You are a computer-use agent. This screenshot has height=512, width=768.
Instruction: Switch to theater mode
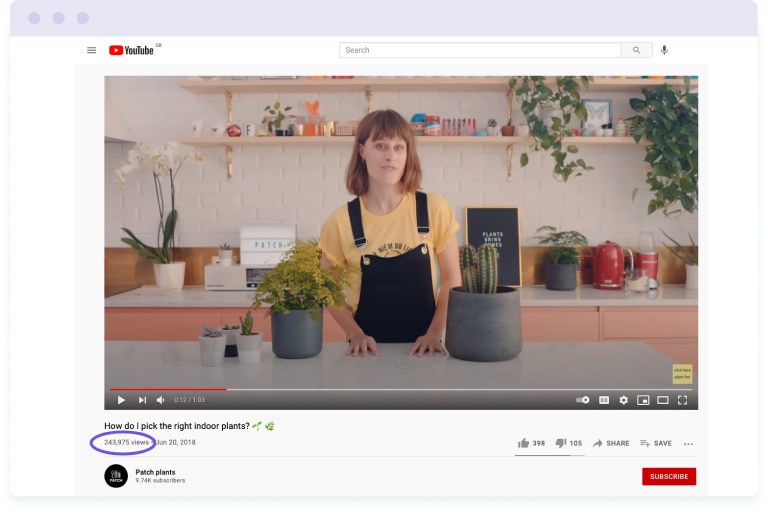coord(662,400)
